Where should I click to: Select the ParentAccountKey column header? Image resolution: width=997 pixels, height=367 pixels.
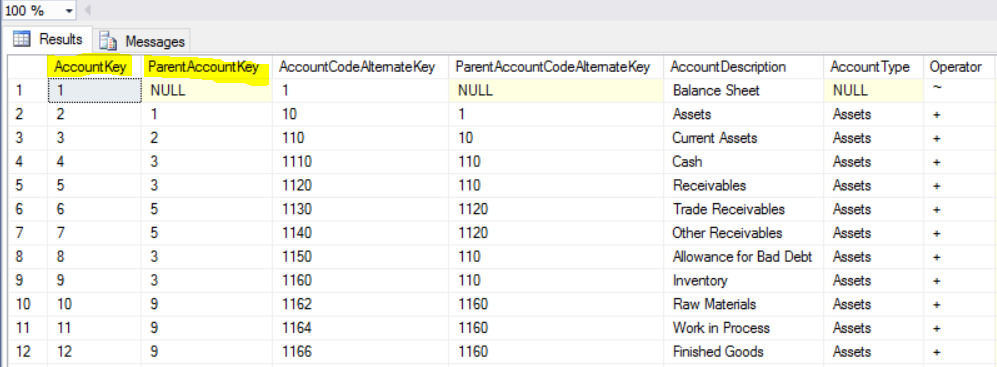point(207,67)
